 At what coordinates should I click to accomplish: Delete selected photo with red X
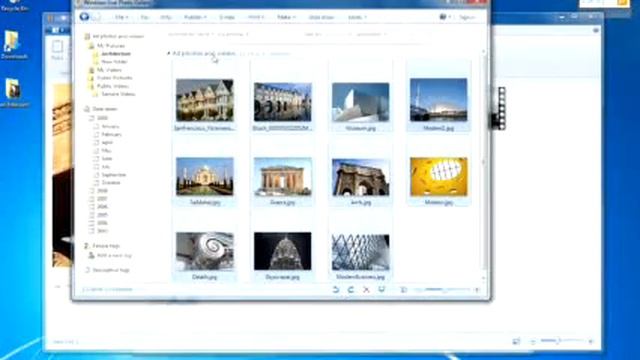(366, 289)
